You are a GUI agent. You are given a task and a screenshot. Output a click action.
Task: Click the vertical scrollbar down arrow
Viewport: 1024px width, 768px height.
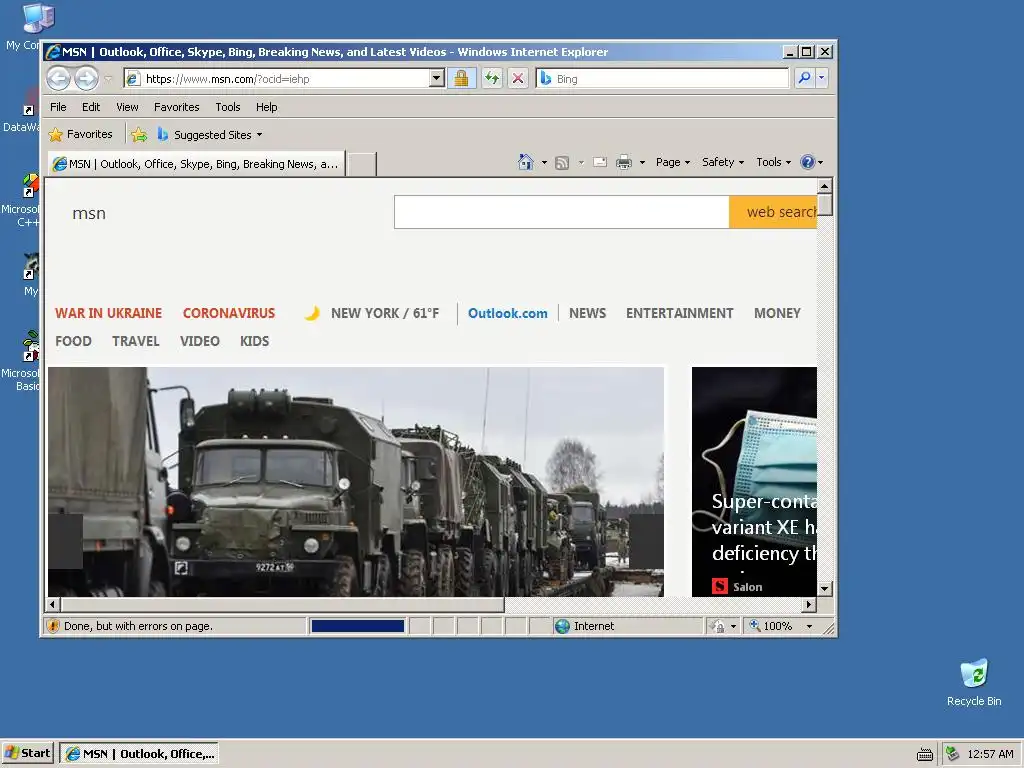coord(825,588)
